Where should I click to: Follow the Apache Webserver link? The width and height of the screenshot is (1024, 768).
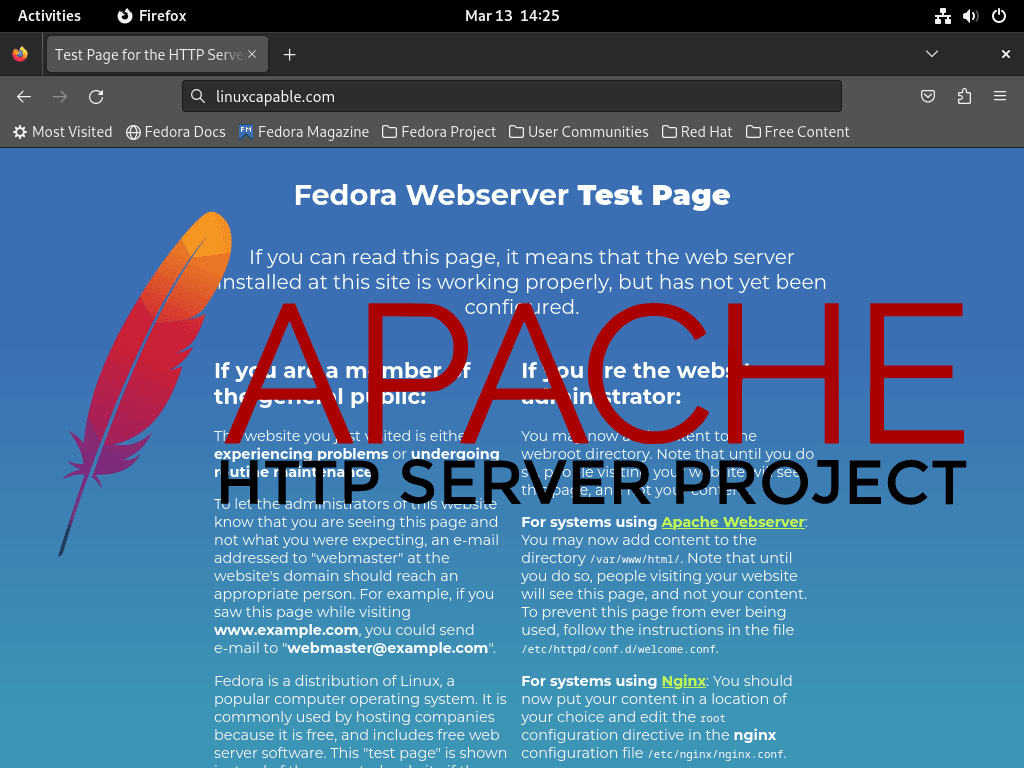pyautogui.click(x=733, y=522)
